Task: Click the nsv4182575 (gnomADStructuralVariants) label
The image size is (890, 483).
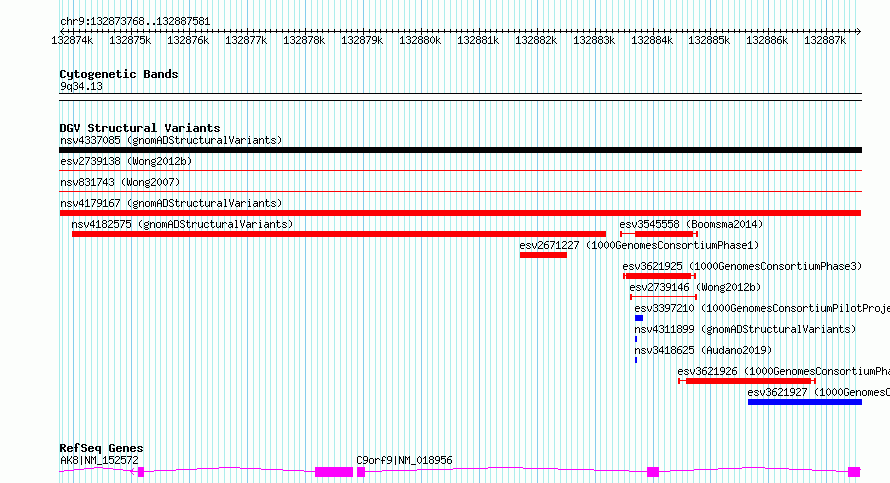Action: [x=182, y=224]
